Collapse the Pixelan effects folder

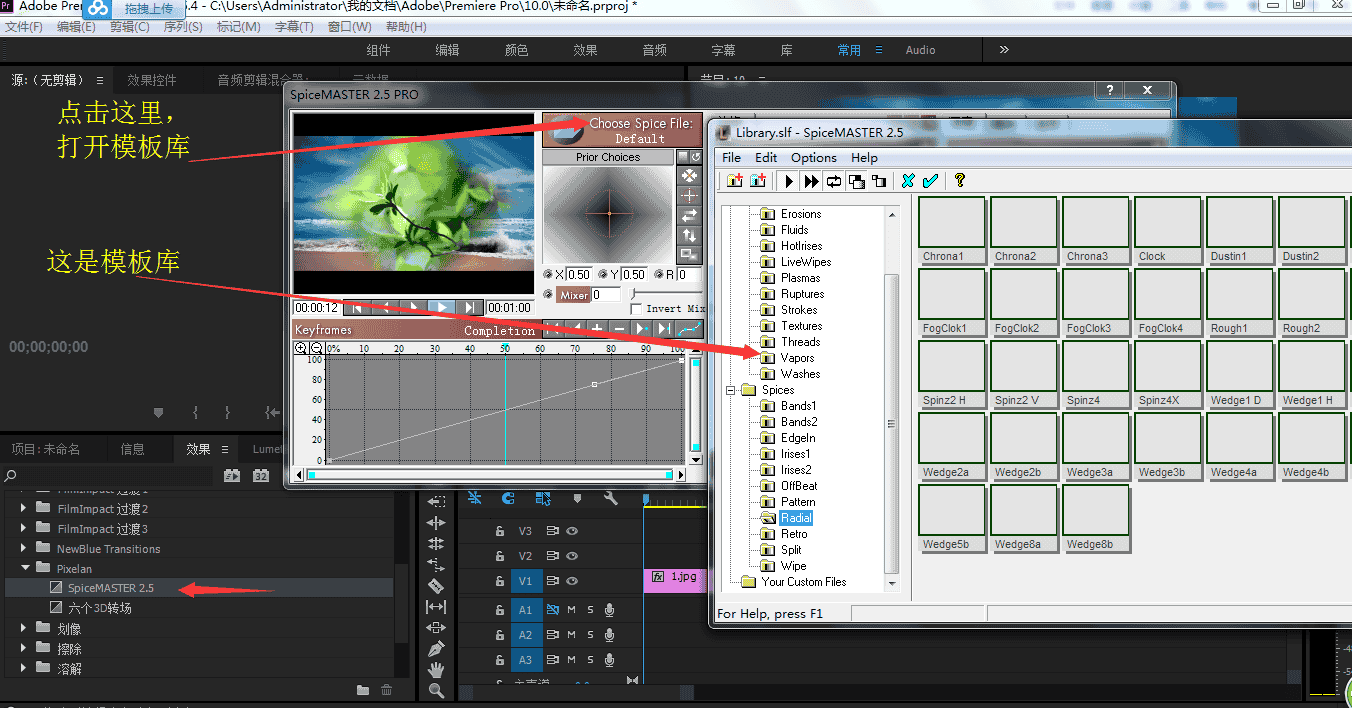pos(25,568)
